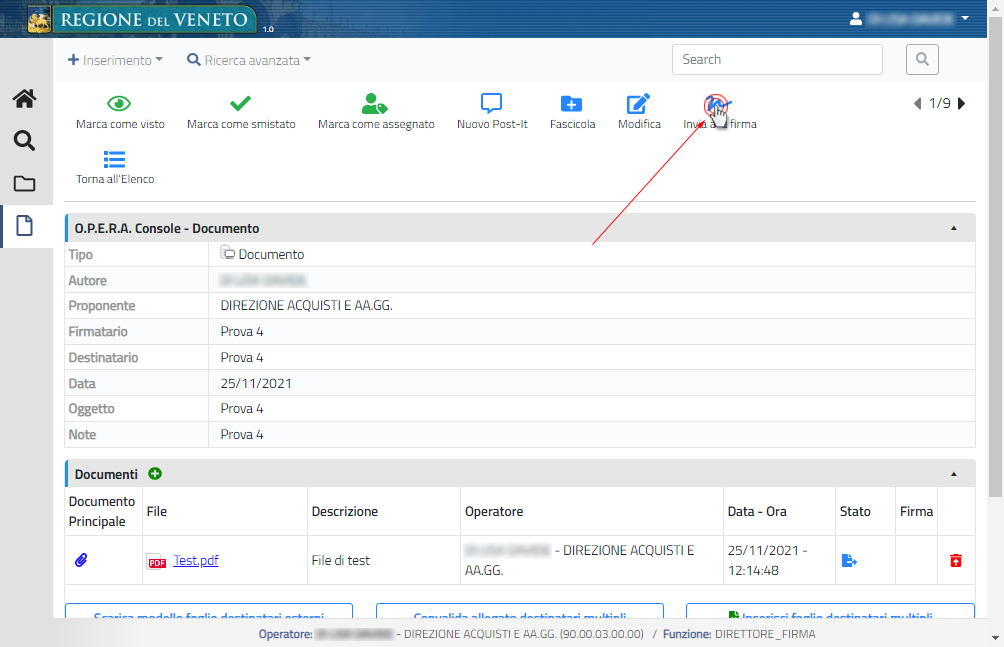Collapse the O.P.E.R.A. Console - Documento panel
The image size is (1004, 647).
coord(953,229)
